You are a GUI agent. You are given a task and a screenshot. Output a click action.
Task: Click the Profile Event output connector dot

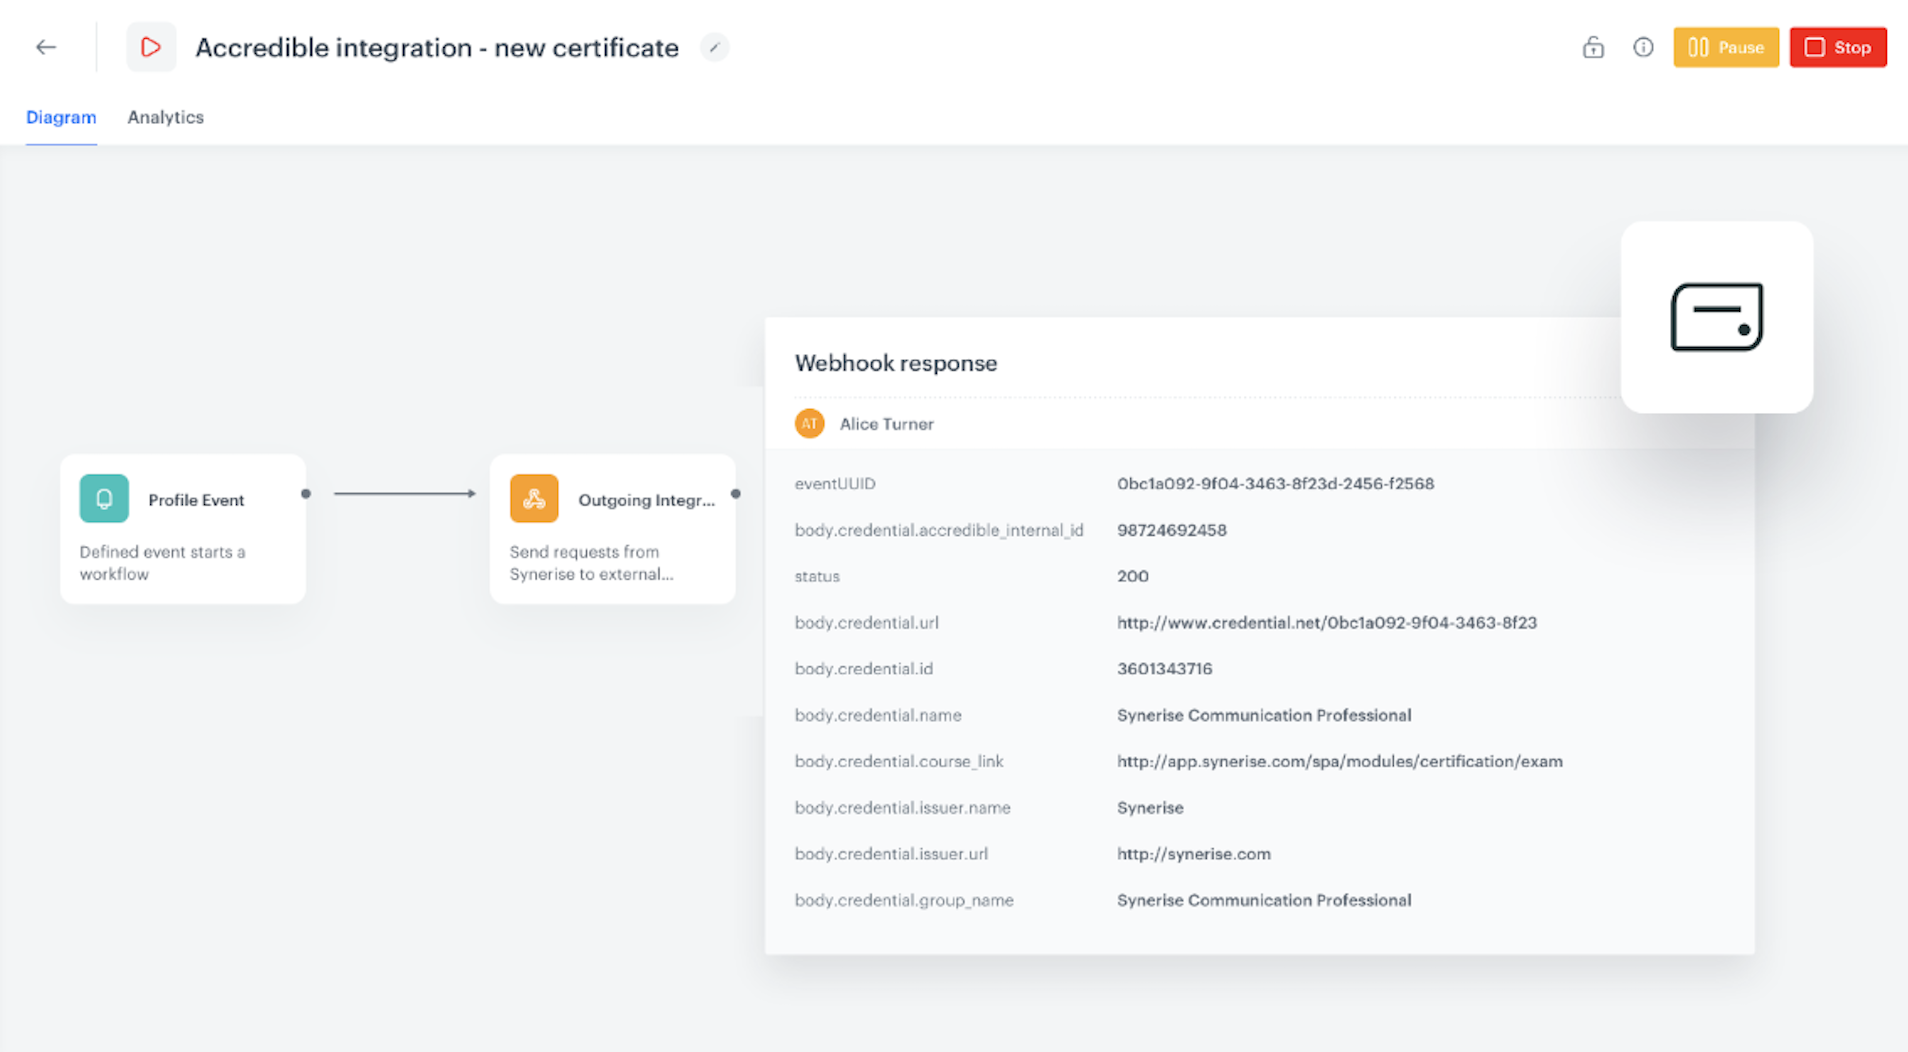tap(306, 493)
